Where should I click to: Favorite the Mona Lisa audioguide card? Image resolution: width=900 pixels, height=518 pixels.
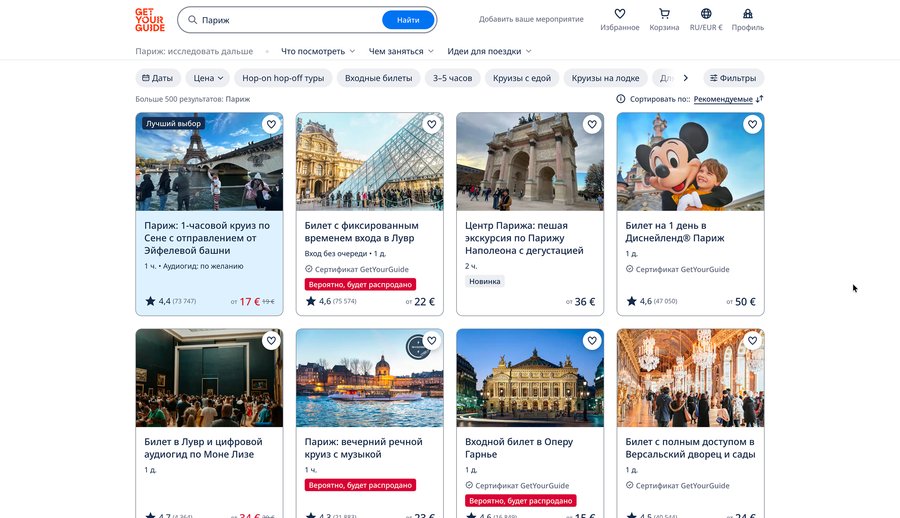(x=271, y=341)
